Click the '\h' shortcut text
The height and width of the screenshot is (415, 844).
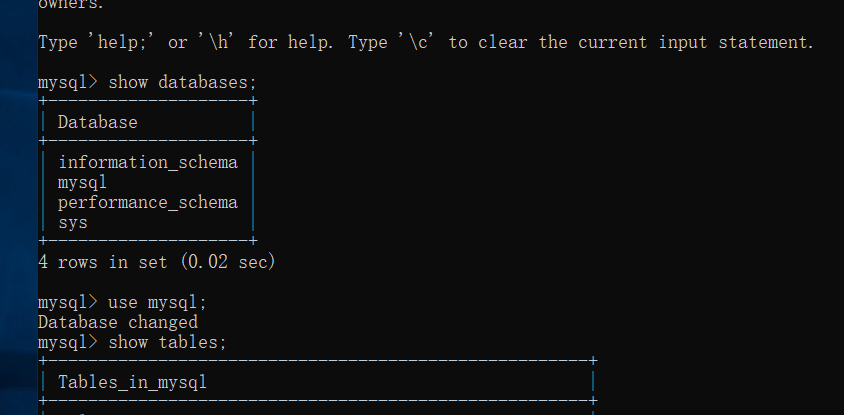point(213,43)
